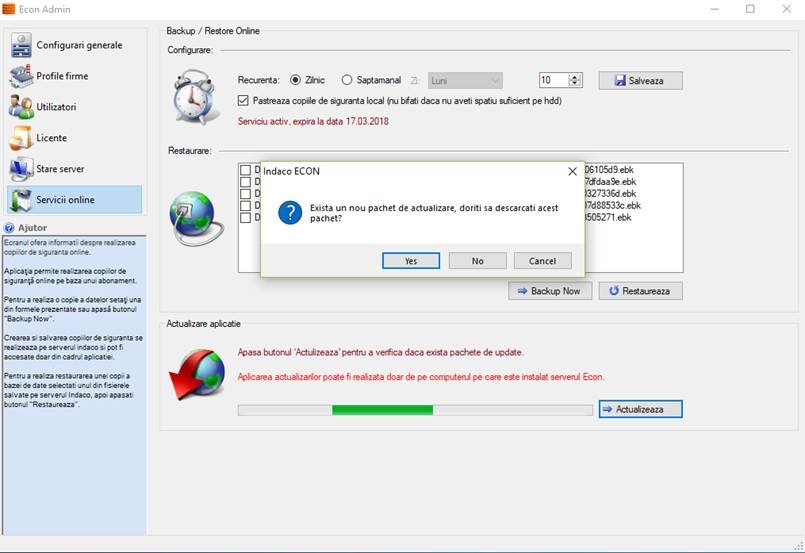Save settings with the Salveaza button
This screenshot has height=553, width=805.
640,81
